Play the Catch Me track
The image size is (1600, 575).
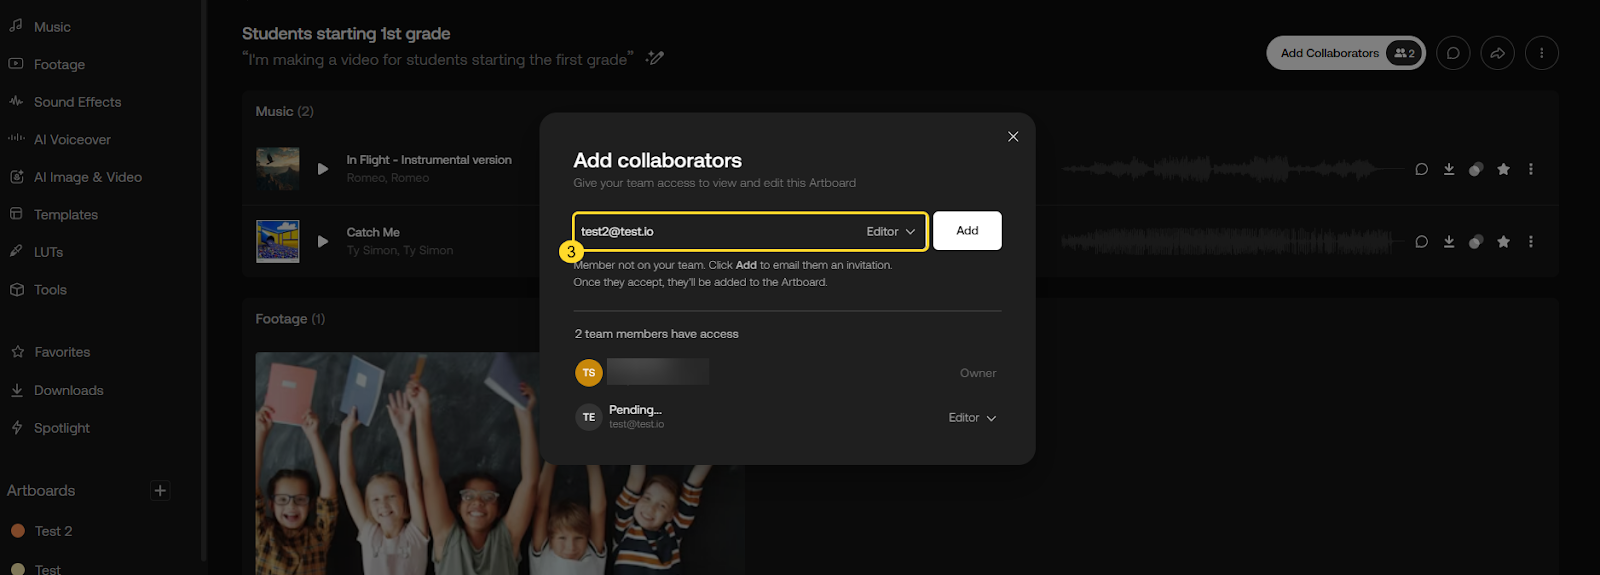click(323, 241)
